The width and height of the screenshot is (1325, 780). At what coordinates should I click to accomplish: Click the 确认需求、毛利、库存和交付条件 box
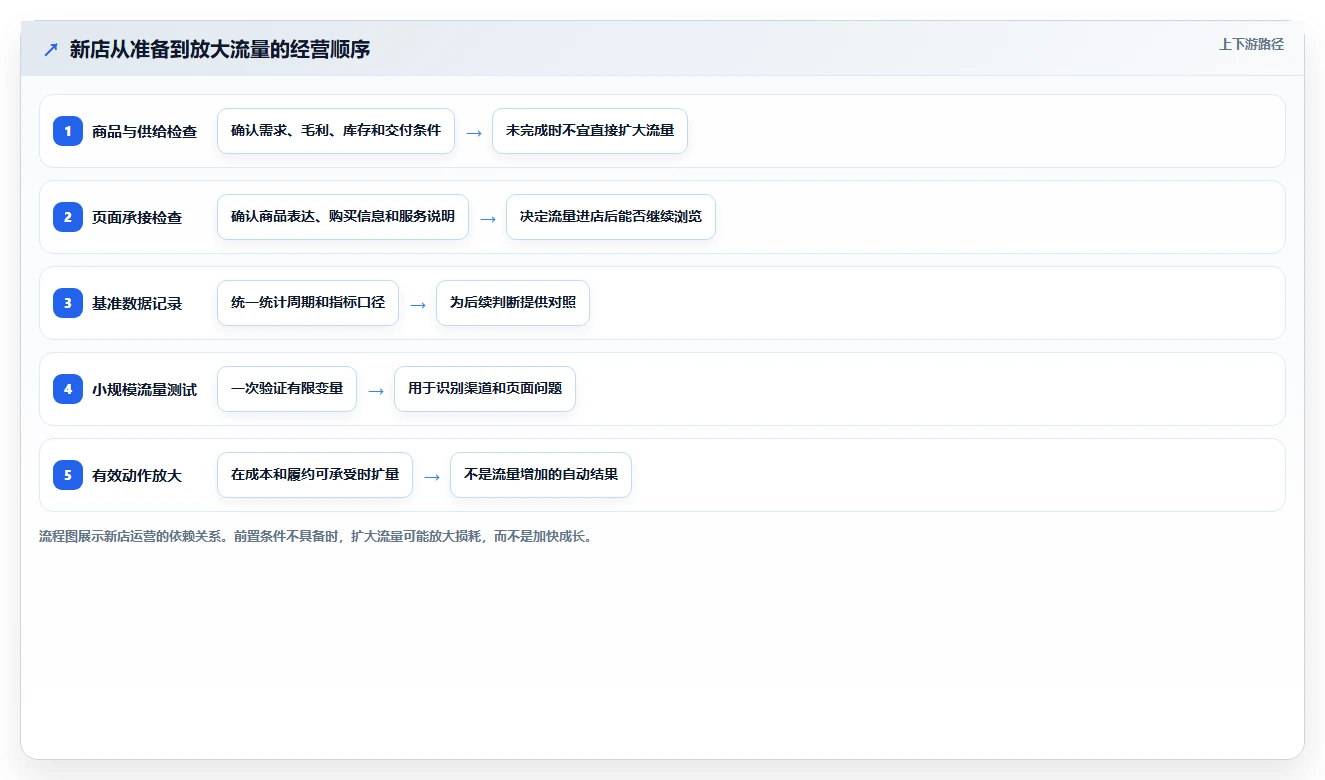tap(336, 131)
